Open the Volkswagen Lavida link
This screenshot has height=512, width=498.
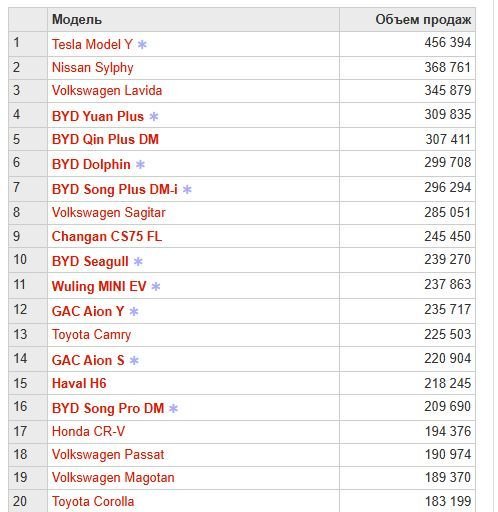pyautogui.click(x=107, y=91)
